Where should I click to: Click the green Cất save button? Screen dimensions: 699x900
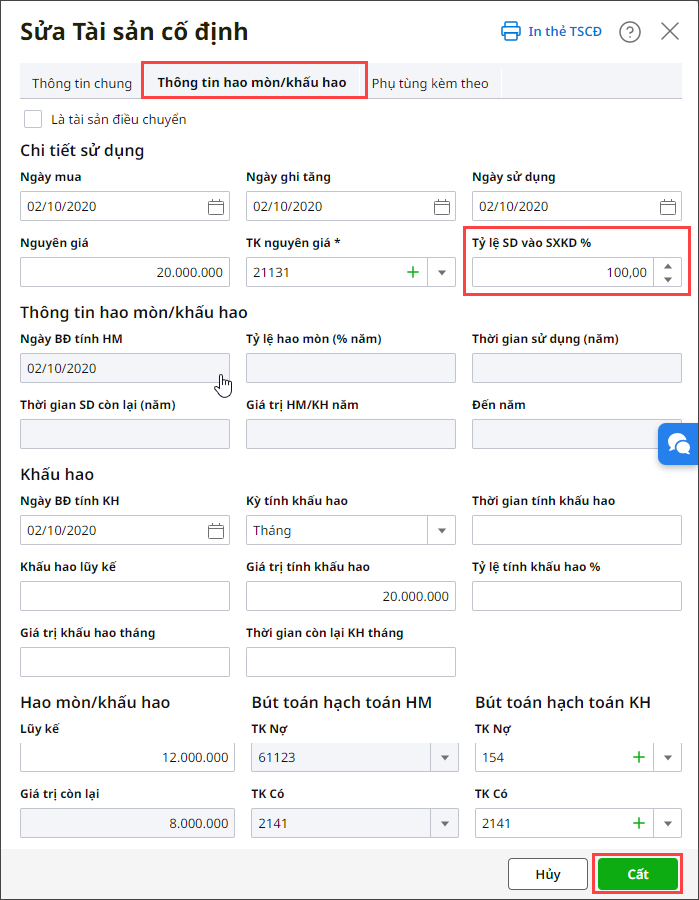638,874
